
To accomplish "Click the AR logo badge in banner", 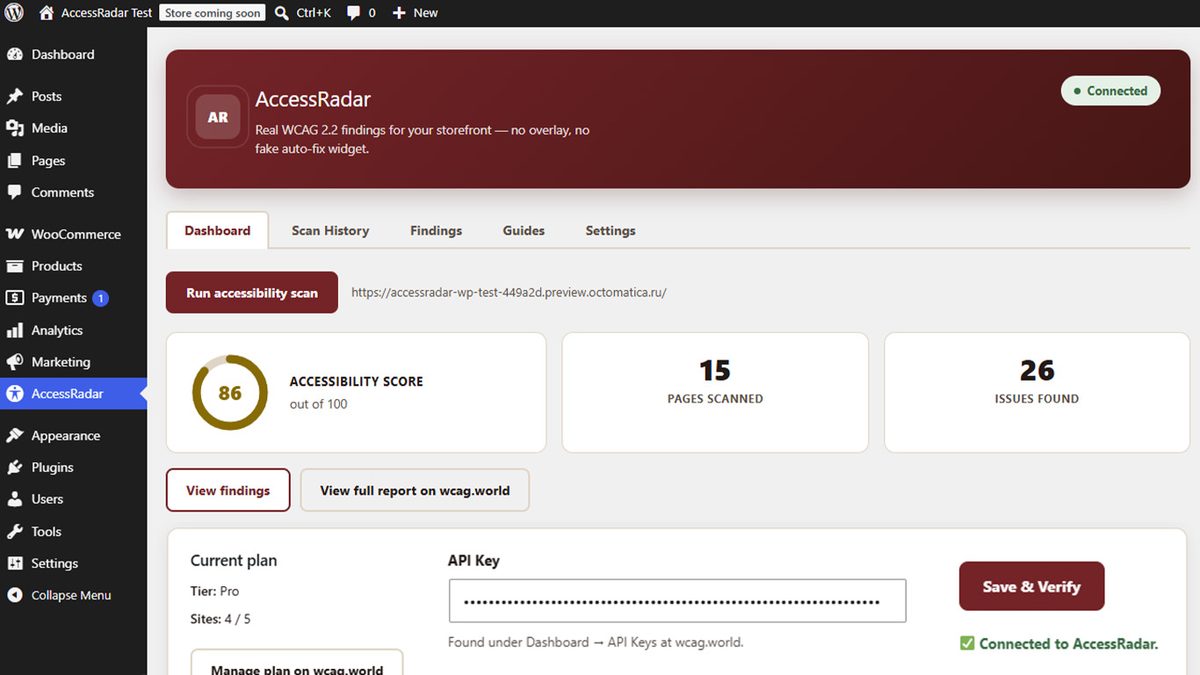I will tap(218, 117).
